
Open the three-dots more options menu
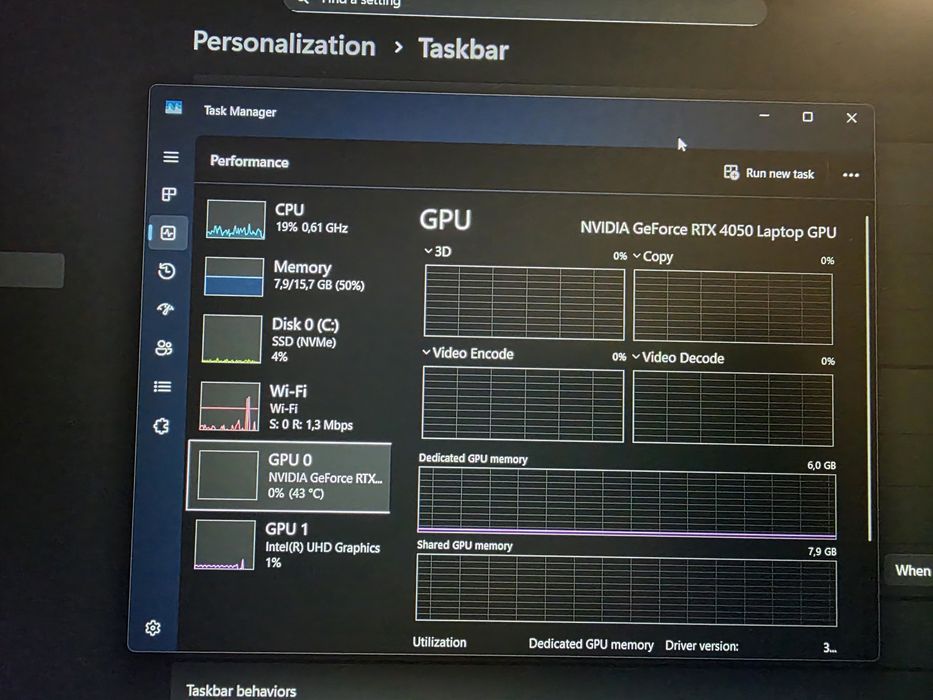point(851,175)
